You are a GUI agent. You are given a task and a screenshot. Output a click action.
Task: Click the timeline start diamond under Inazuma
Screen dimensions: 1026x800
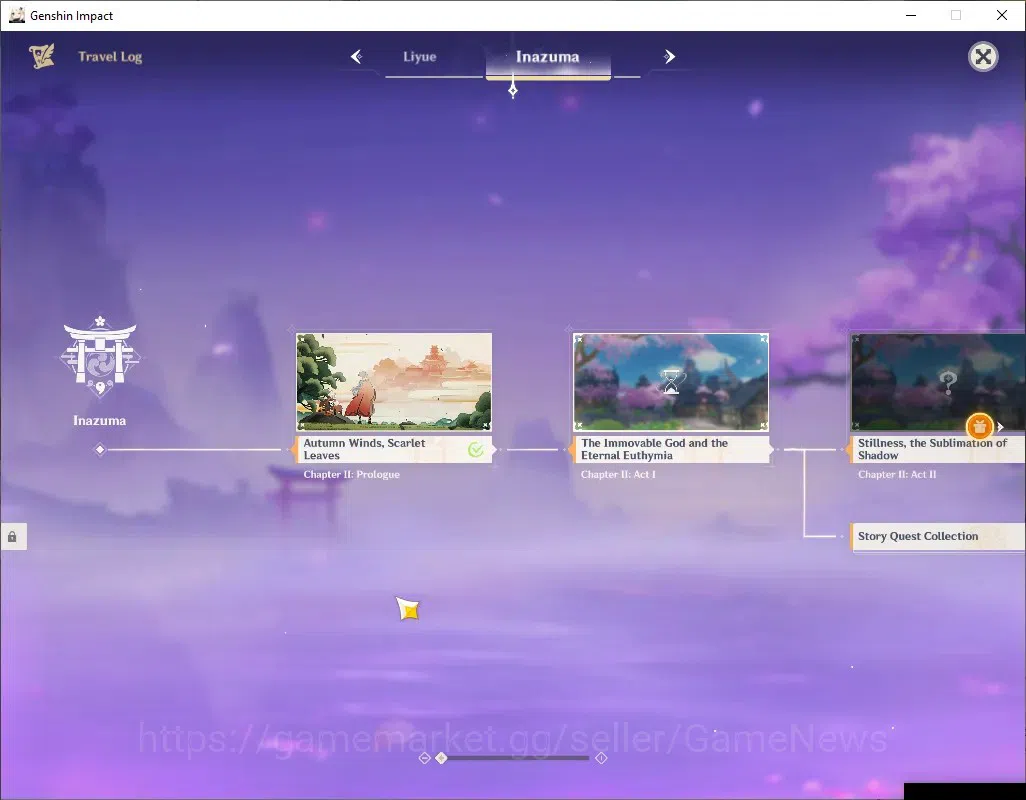coord(100,449)
